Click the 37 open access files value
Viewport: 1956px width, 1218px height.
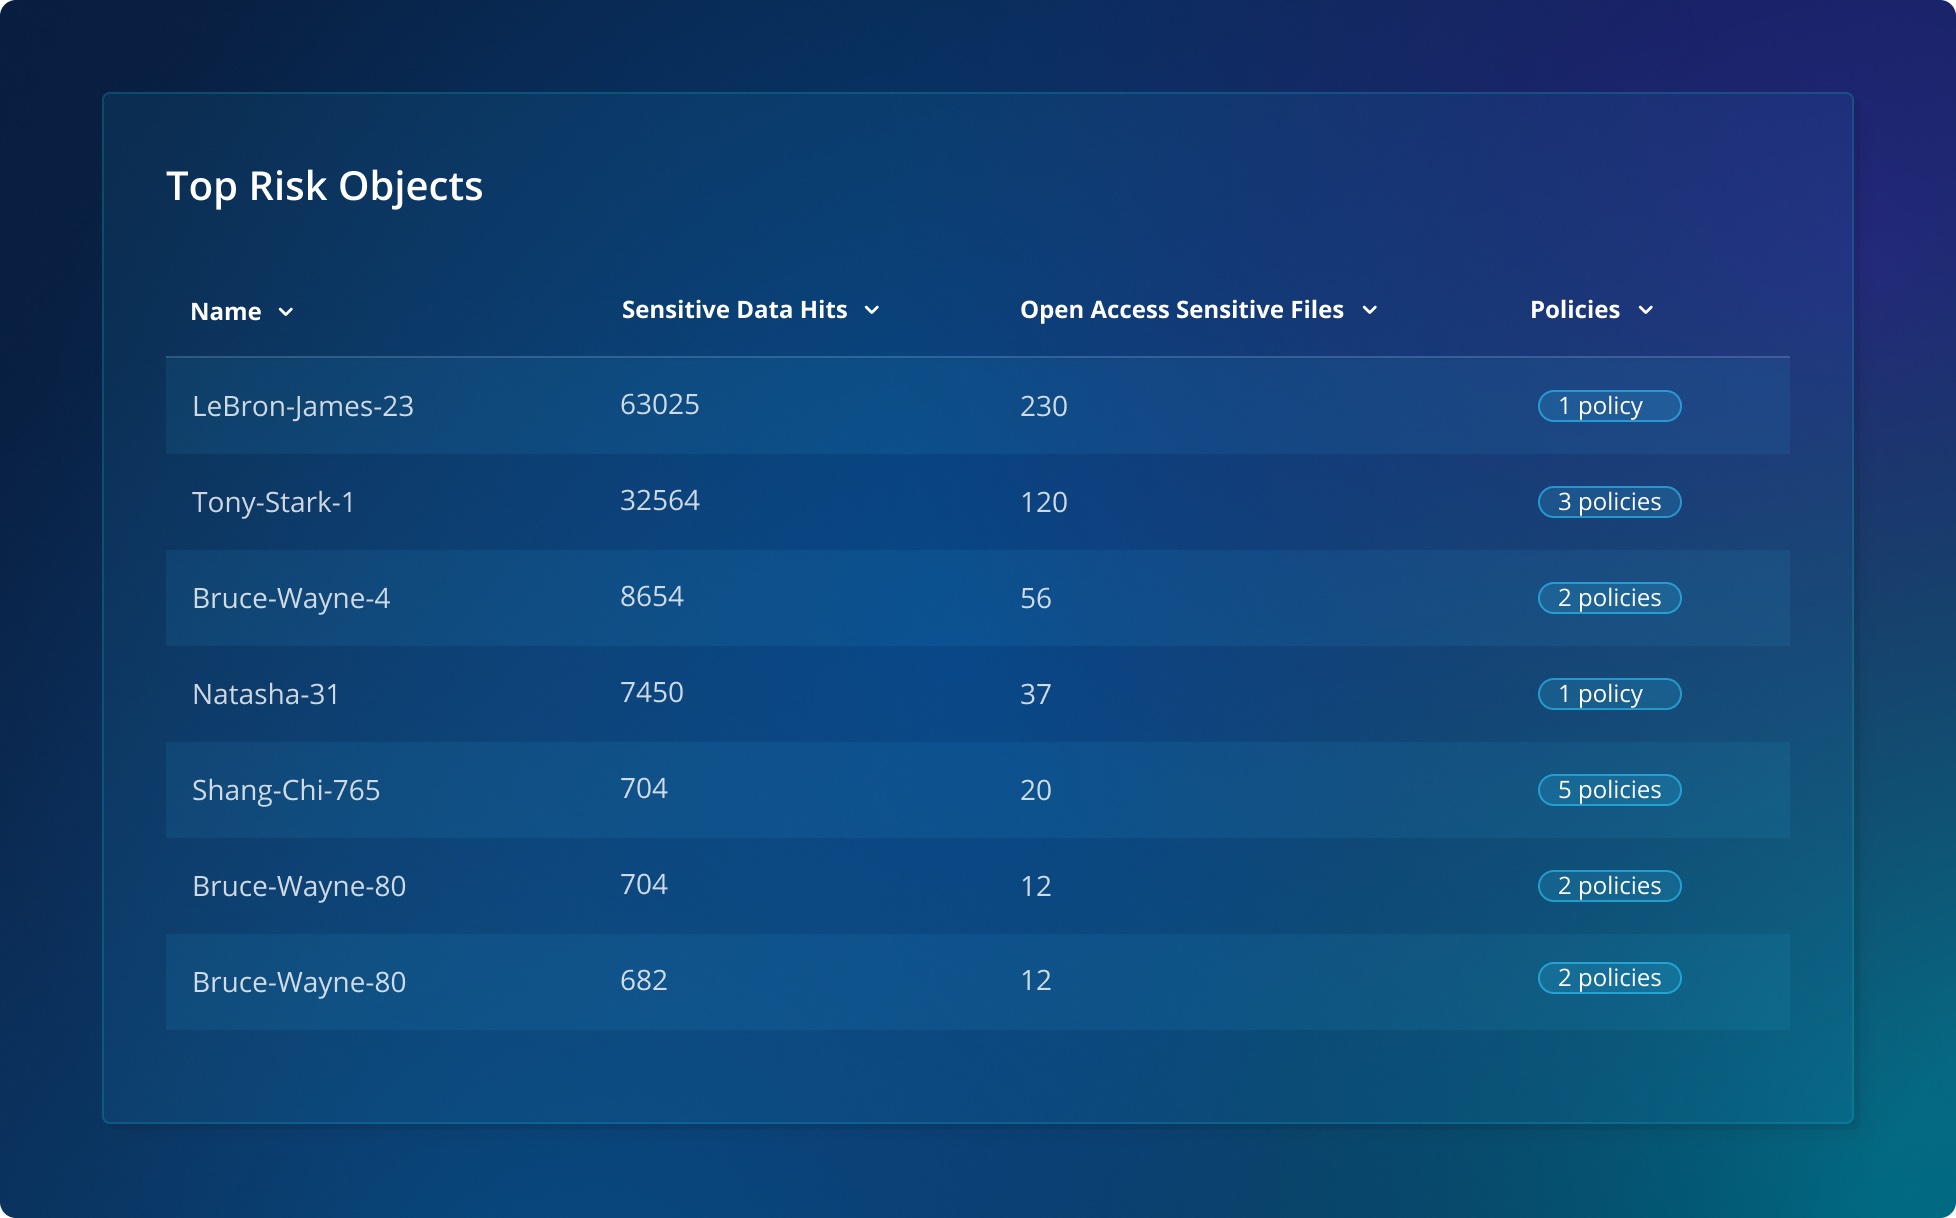click(x=1036, y=694)
